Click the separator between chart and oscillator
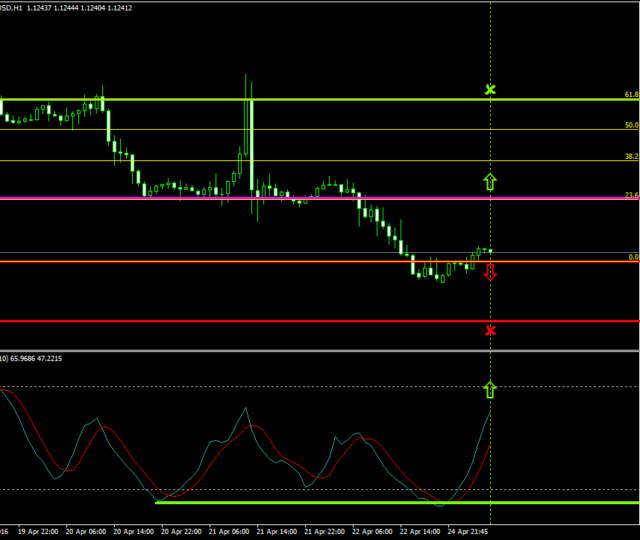Viewport: 640px width, 540px height. click(x=320, y=349)
